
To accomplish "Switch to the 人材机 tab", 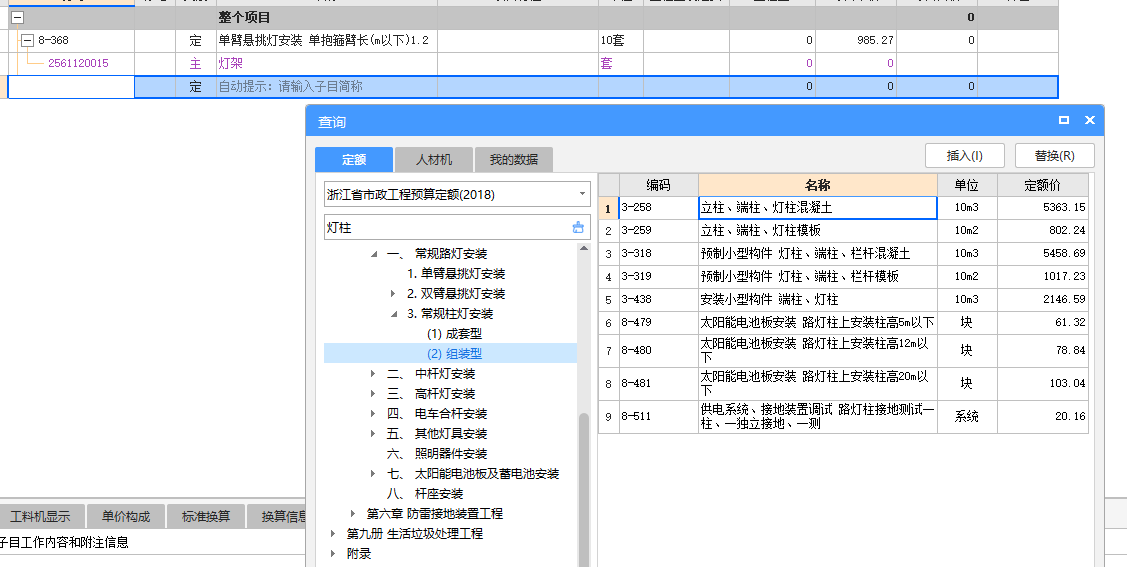I will coord(433,160).
